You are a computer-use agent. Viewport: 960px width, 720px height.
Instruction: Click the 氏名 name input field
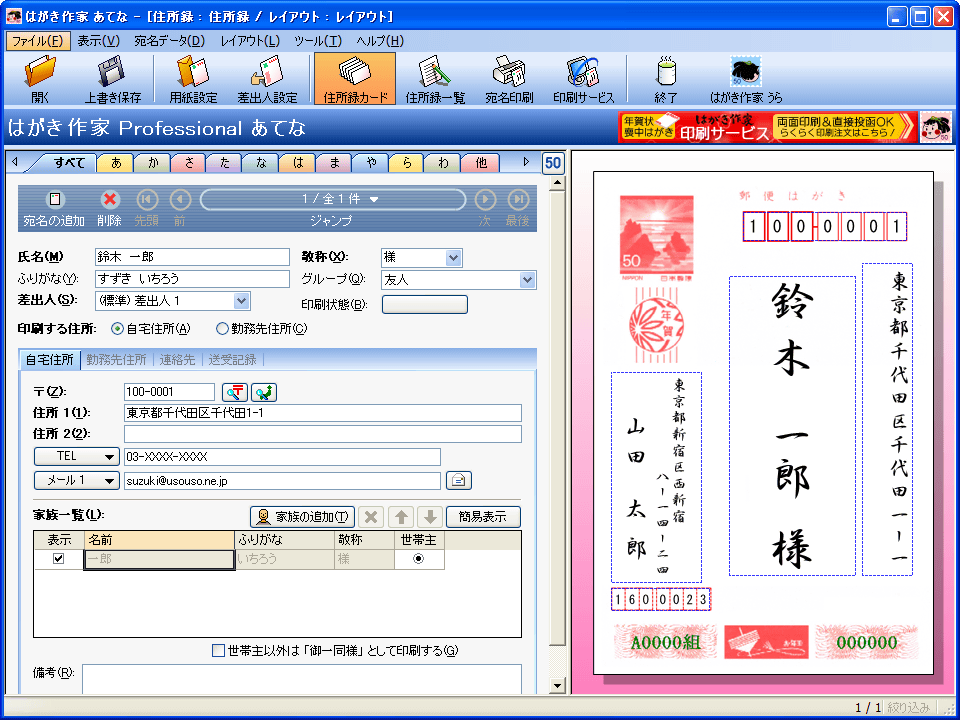point(192,257)
